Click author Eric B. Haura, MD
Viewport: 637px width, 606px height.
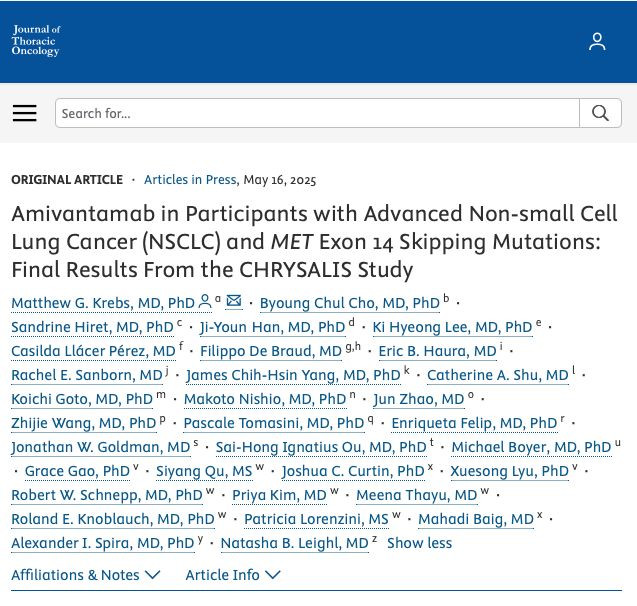click(x=438, y=351)
